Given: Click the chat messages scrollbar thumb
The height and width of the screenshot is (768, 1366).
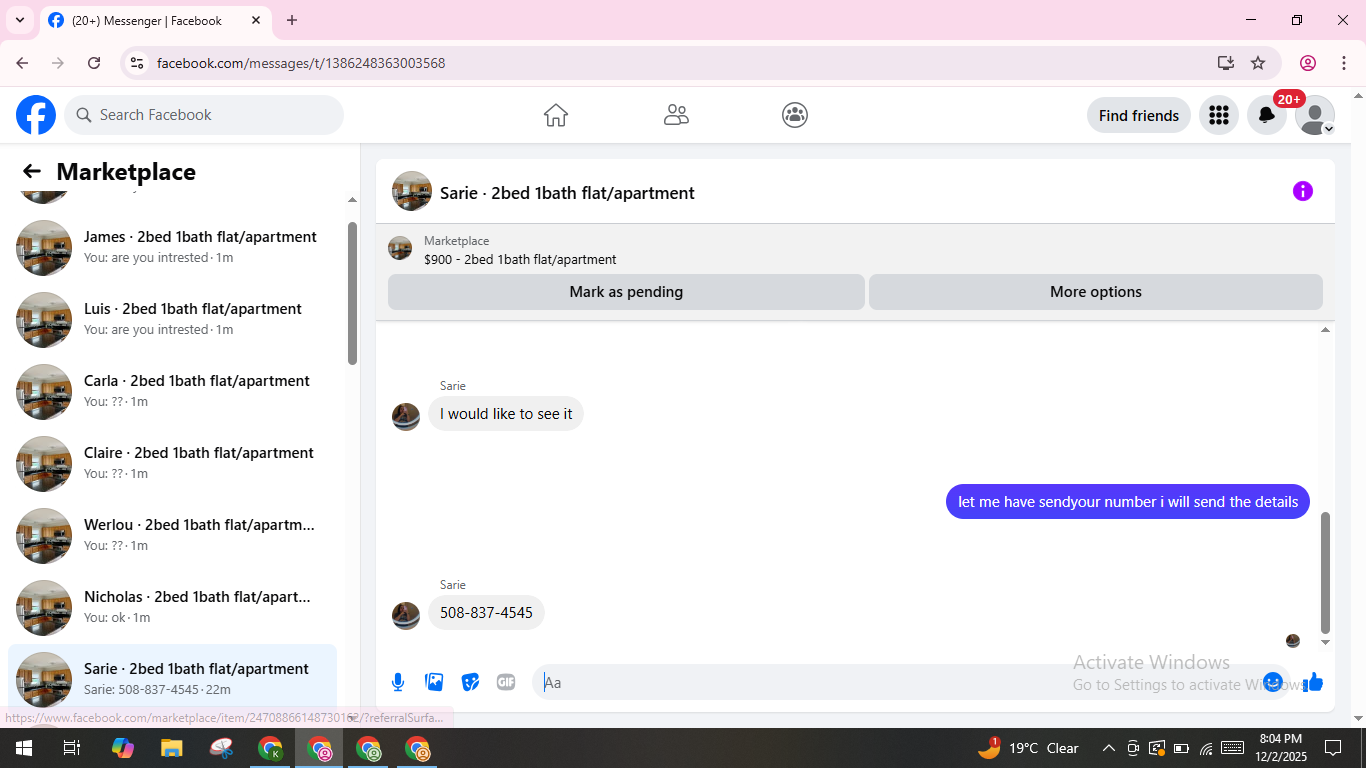Looking at the screenshot, I should pyautogui.click(x=1325, y=573).
